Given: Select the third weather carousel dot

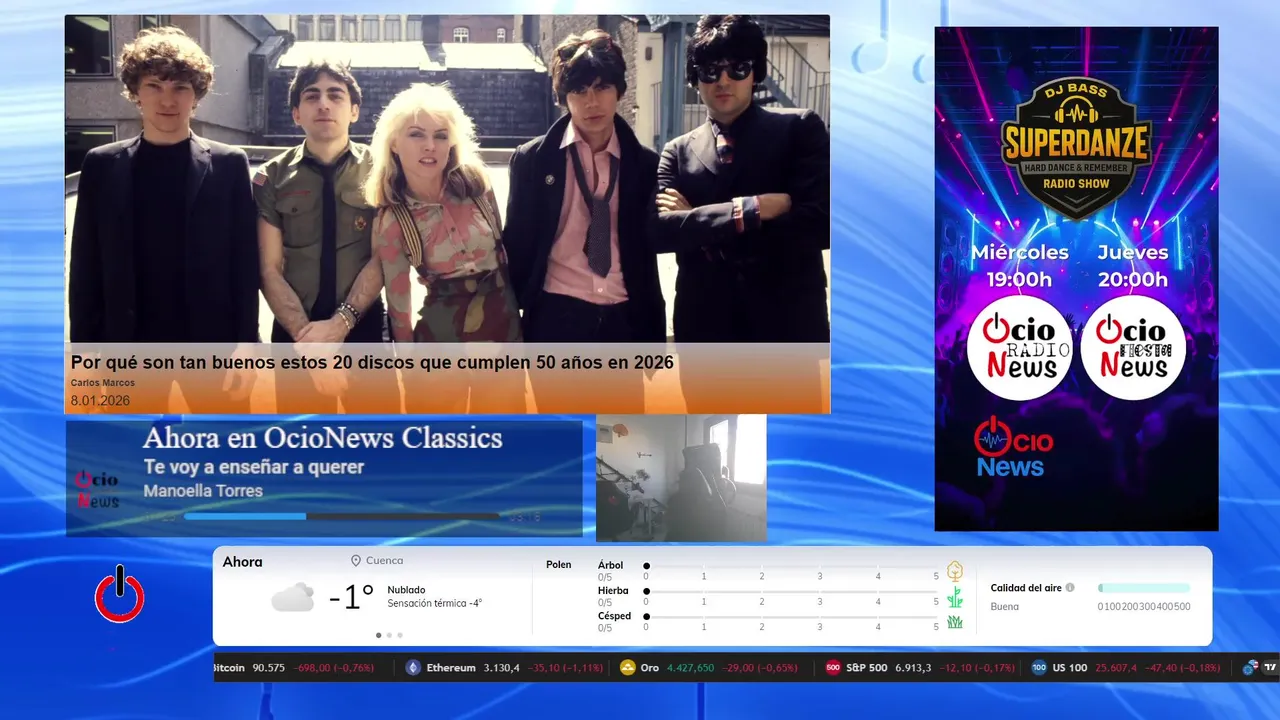Looking at the screenshot, I should [x=400, y=635].
